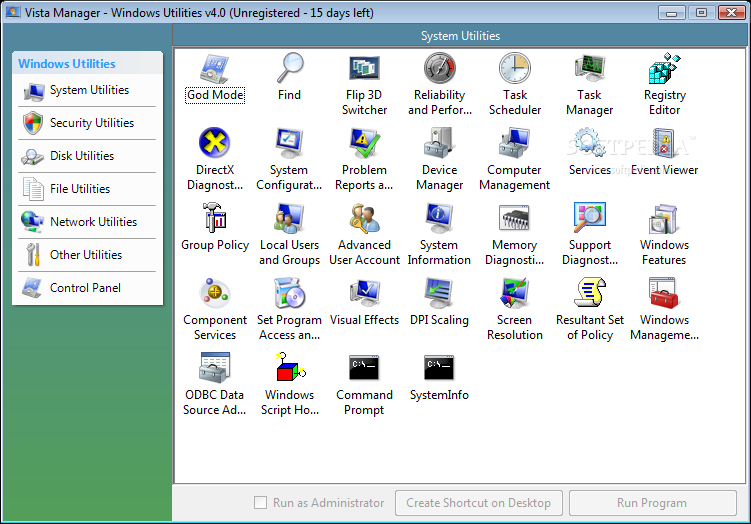Open Set Program Access icon

coord(290,293)
